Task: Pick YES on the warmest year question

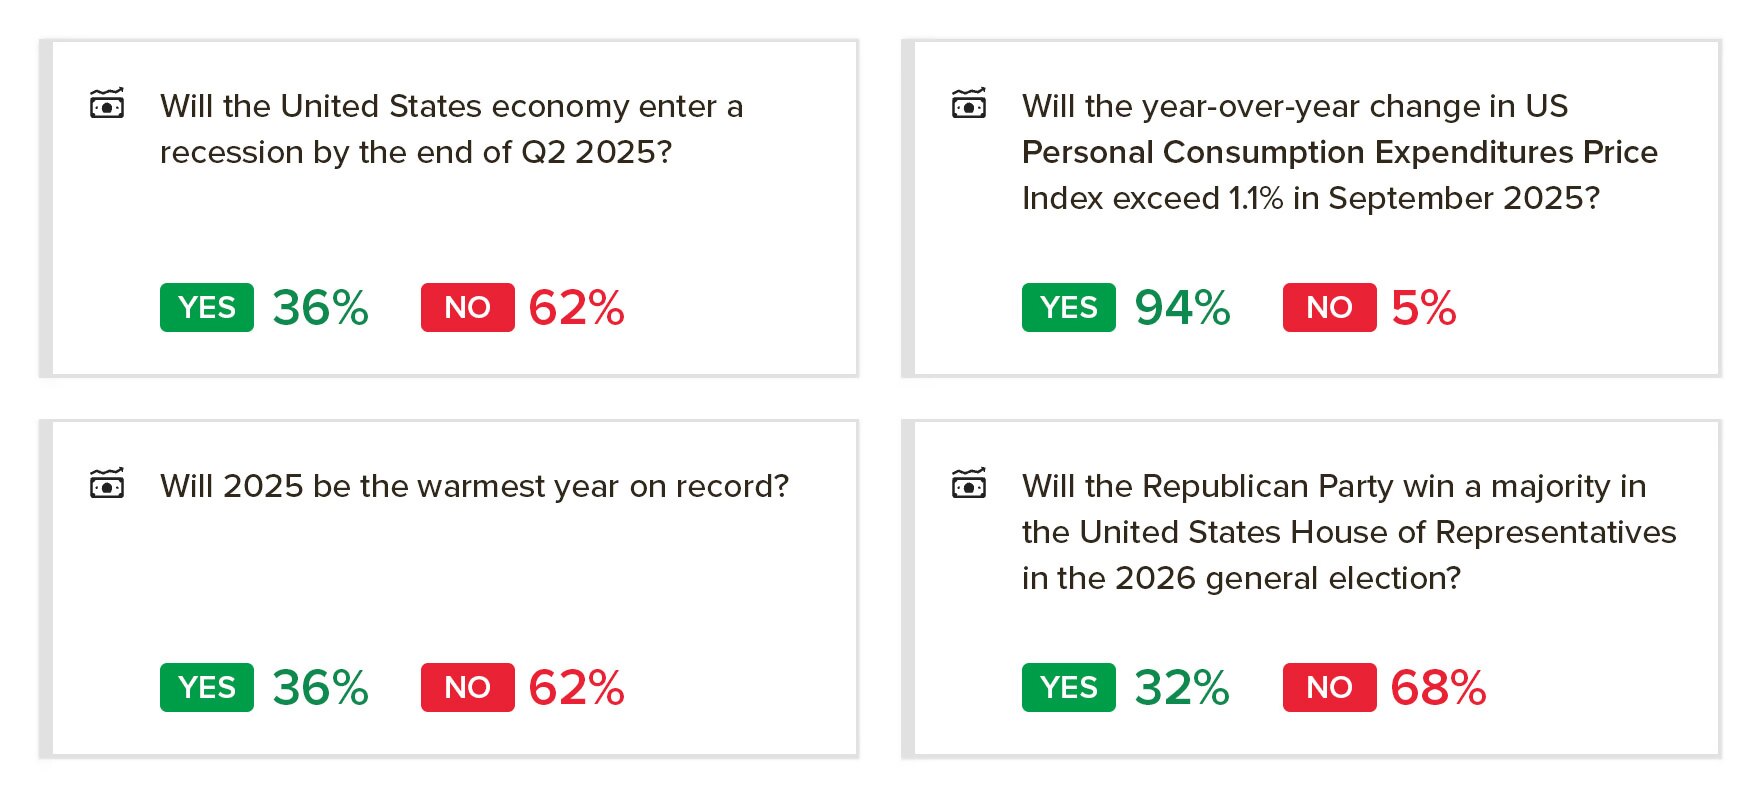Action: point(207,687)
